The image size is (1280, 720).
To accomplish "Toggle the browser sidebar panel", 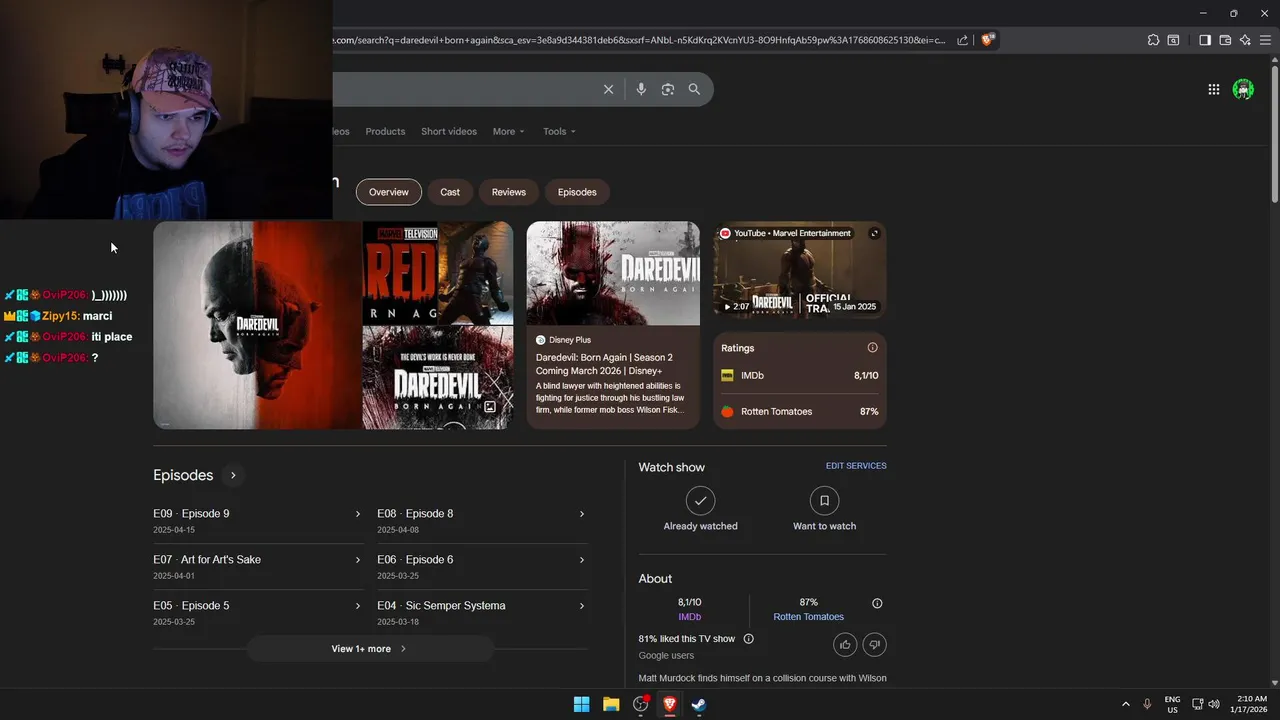I will [x=1205, y=40].
